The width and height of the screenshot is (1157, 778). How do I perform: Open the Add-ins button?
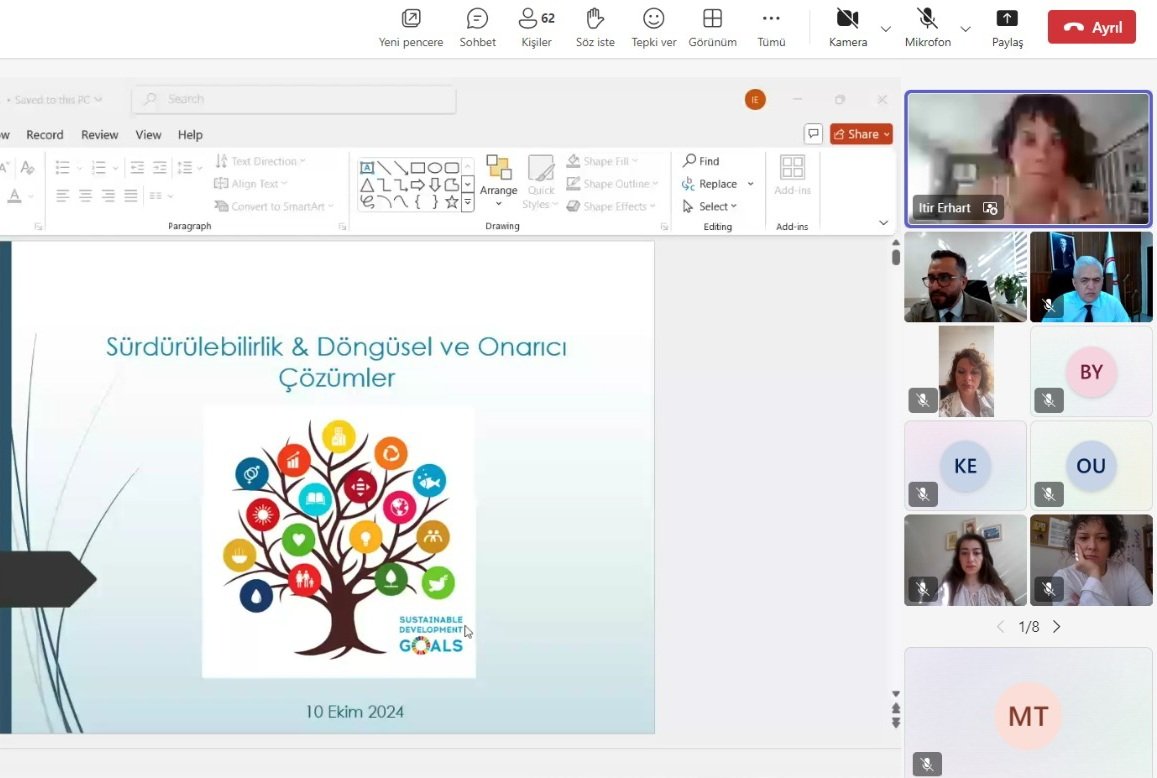792,176
